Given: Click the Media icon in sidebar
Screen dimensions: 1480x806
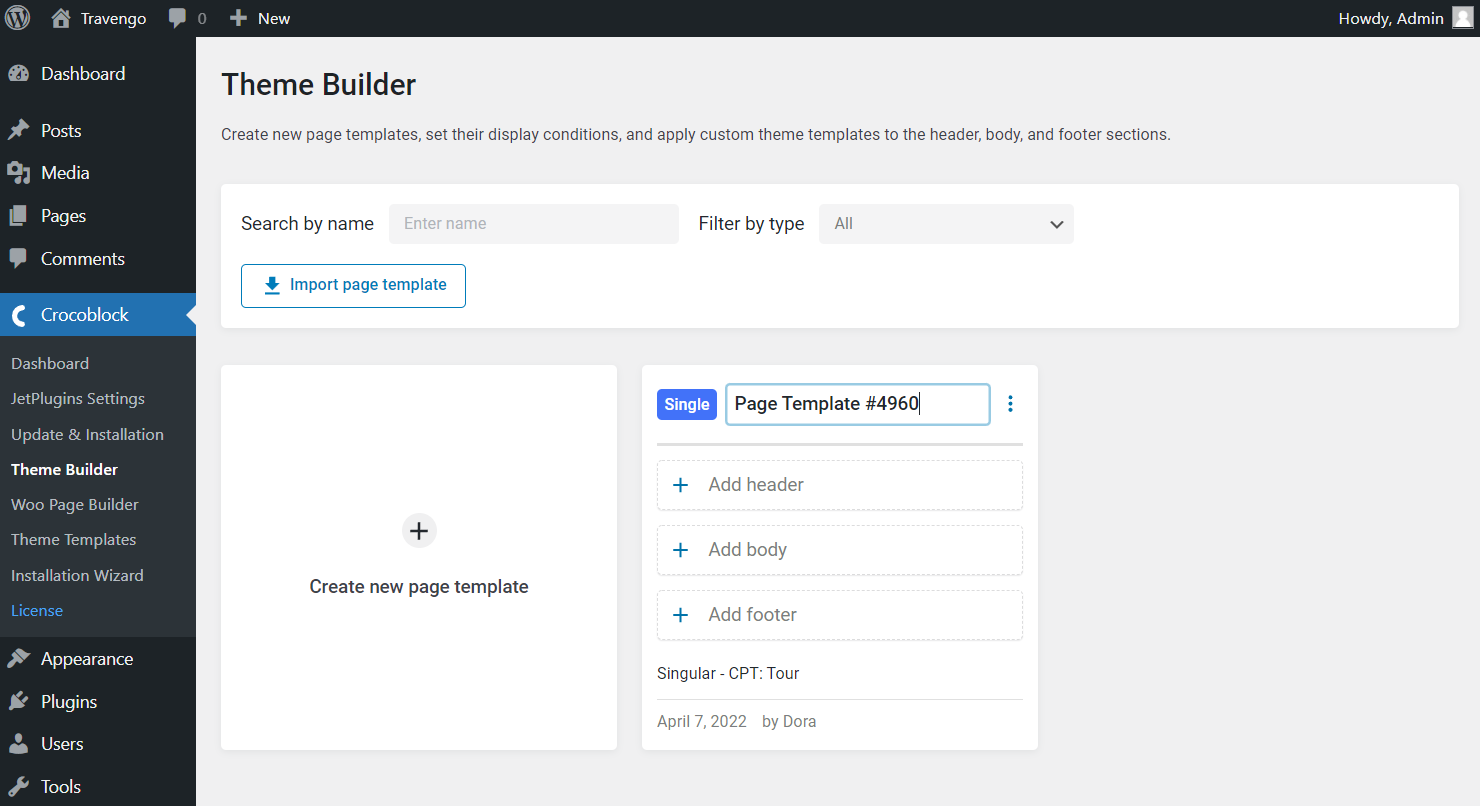Looking at the screenshot, I should click(x=18, y=173).
